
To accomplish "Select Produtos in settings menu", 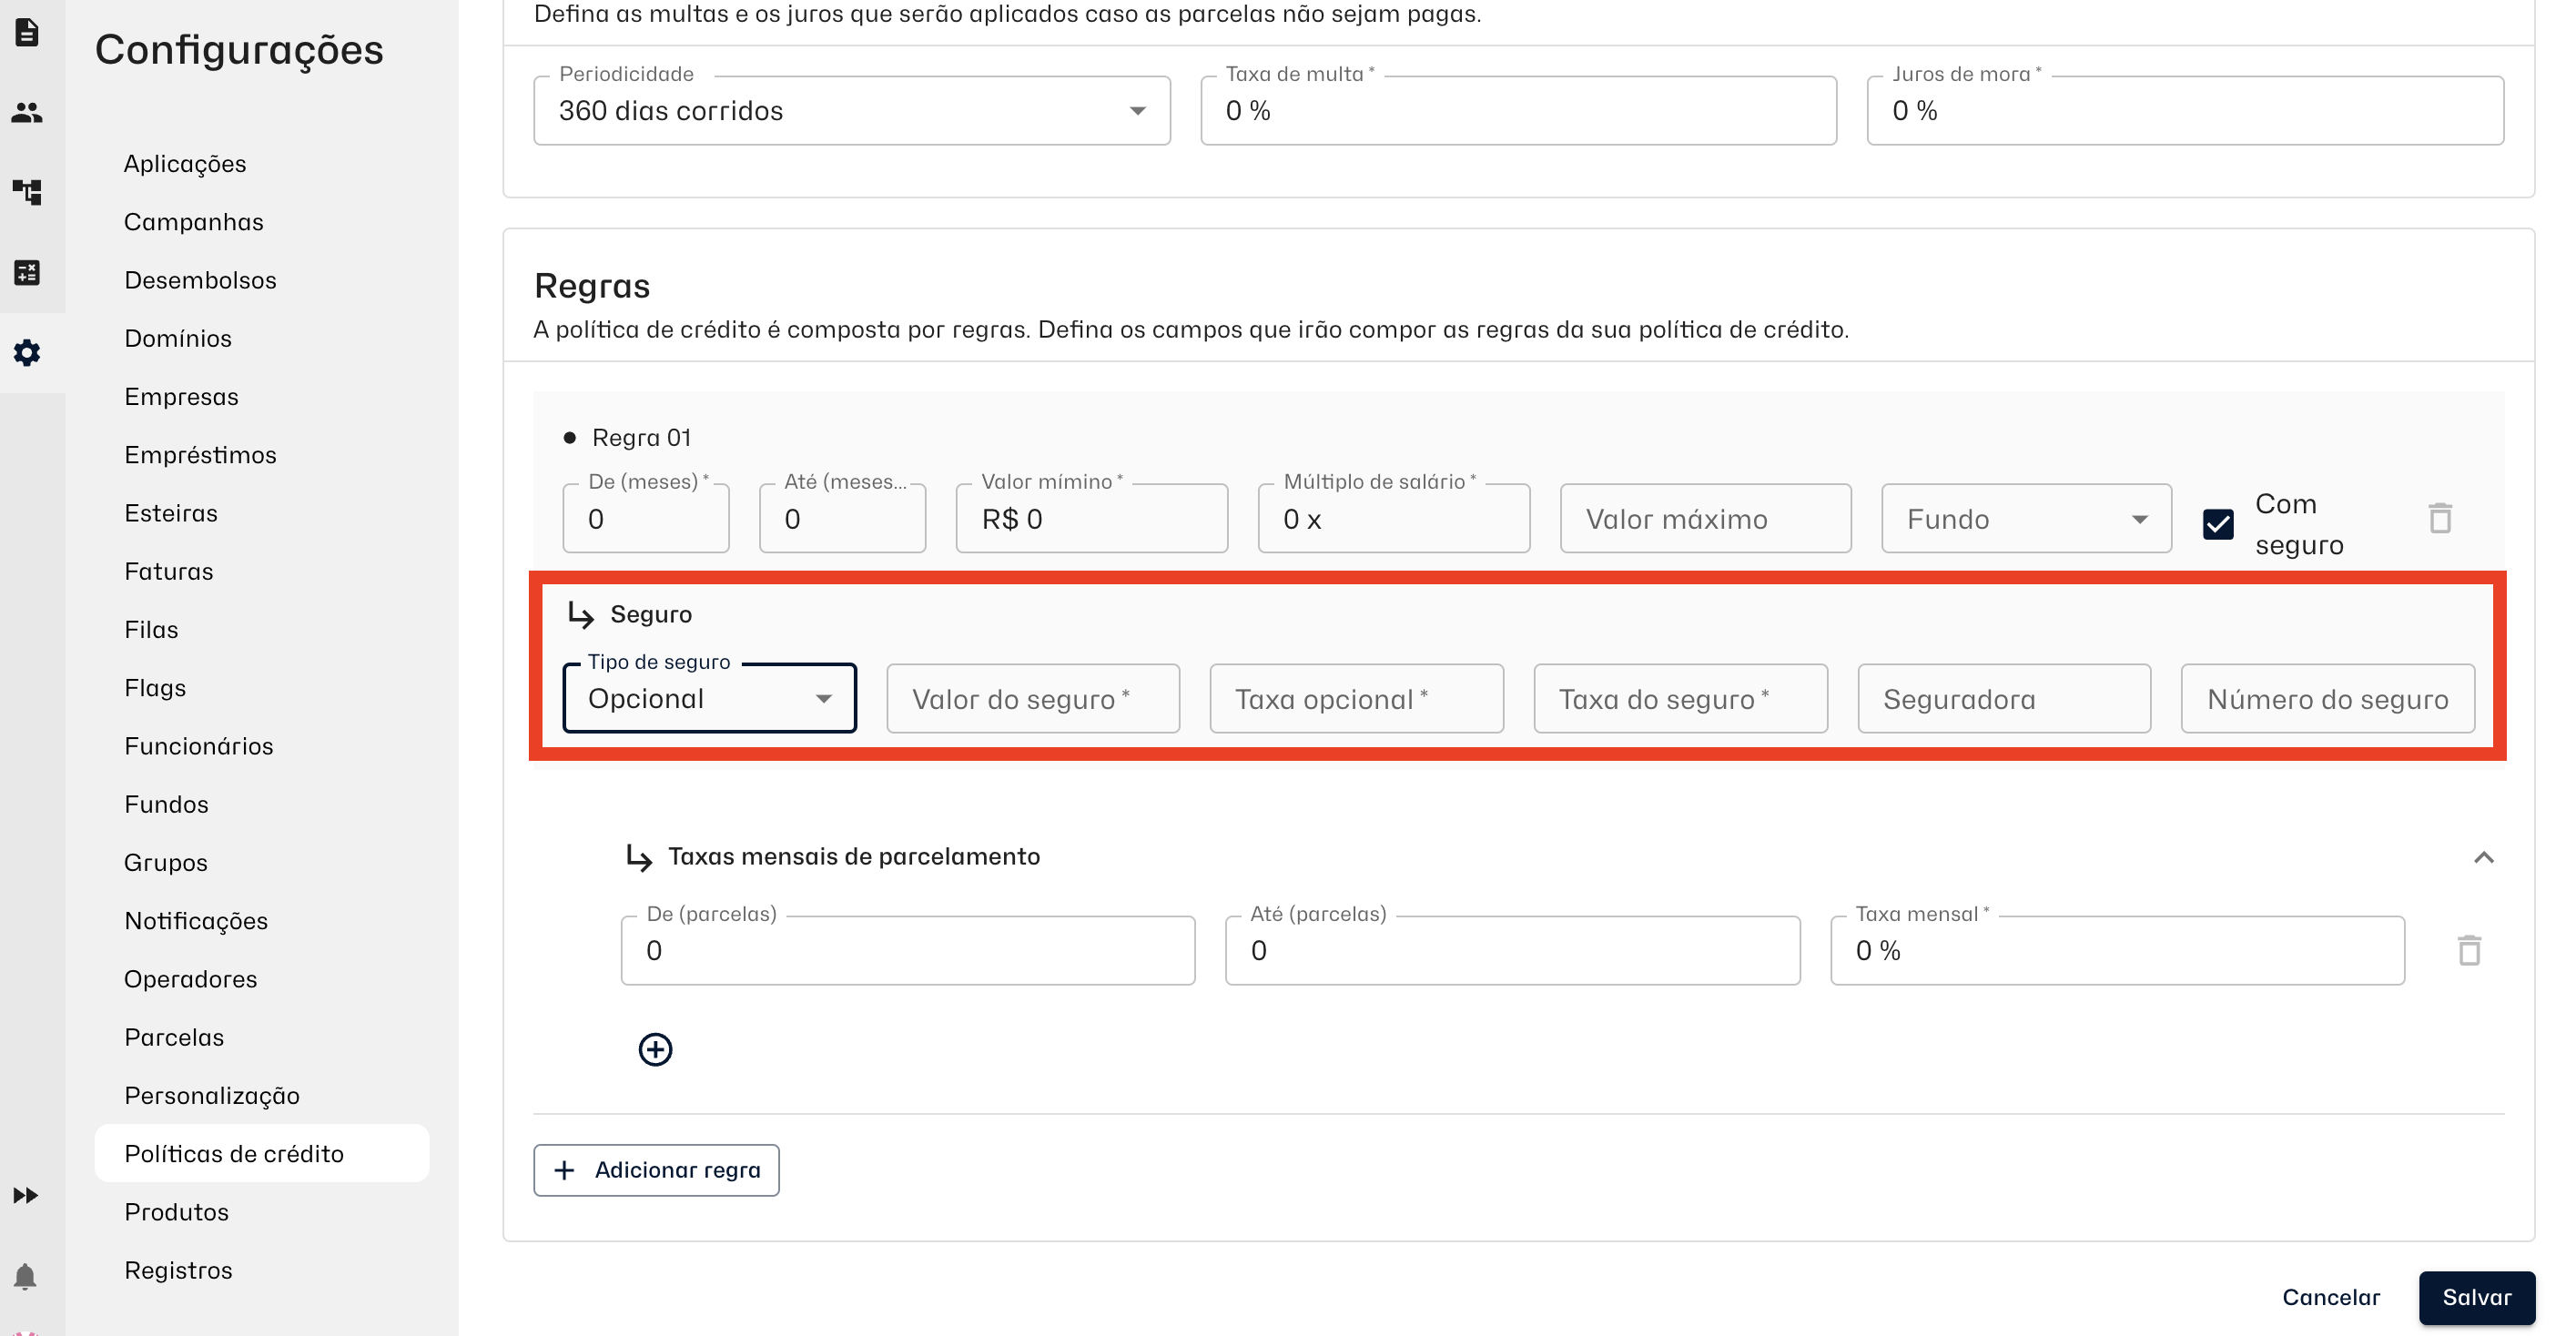I will point(176,1212).
